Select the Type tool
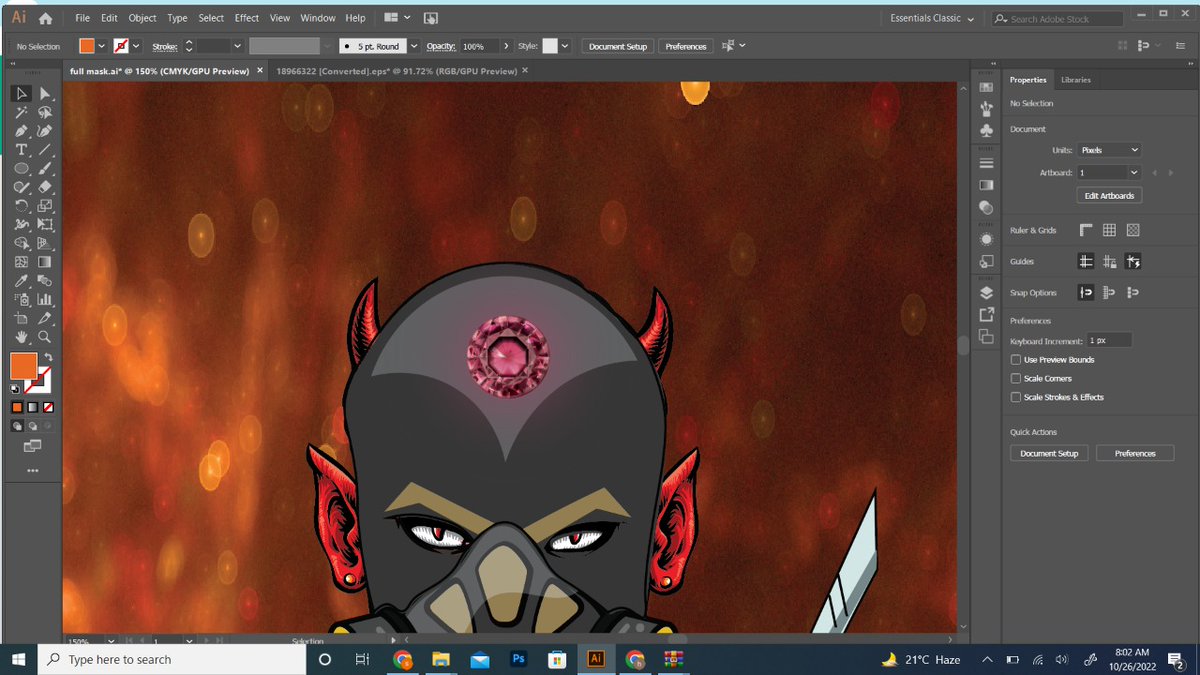 click(x=21, y=150)
